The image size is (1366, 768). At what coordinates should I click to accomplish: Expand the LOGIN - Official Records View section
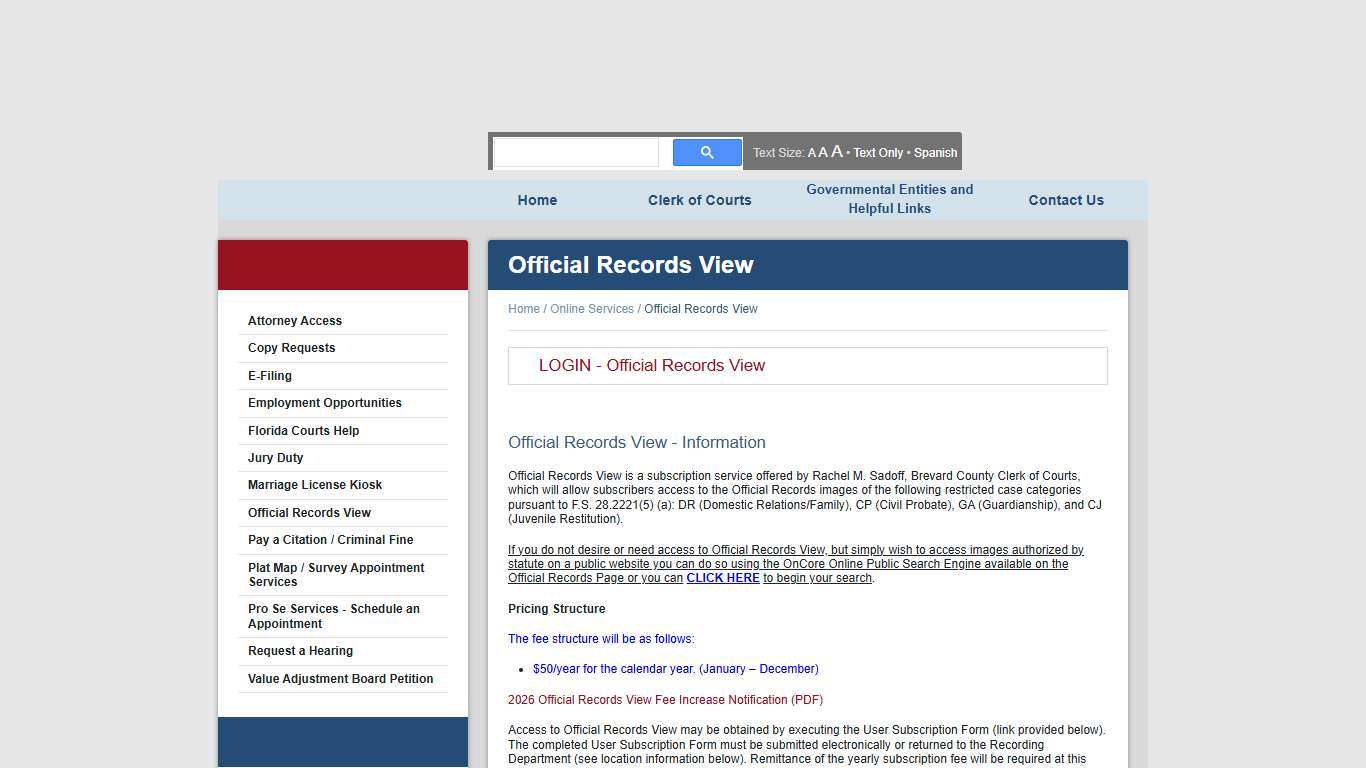point(652,365)
